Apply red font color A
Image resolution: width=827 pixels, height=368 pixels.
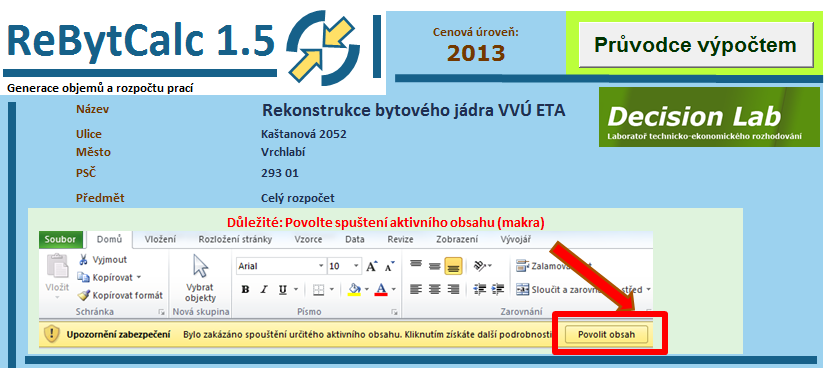pyautogui.click(x=381, y=289)
